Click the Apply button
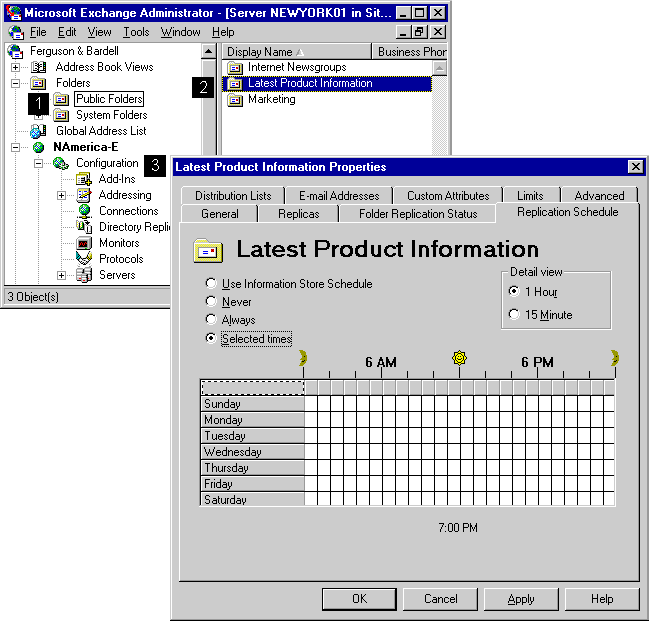The image size is (649, 621). [521, 599]
